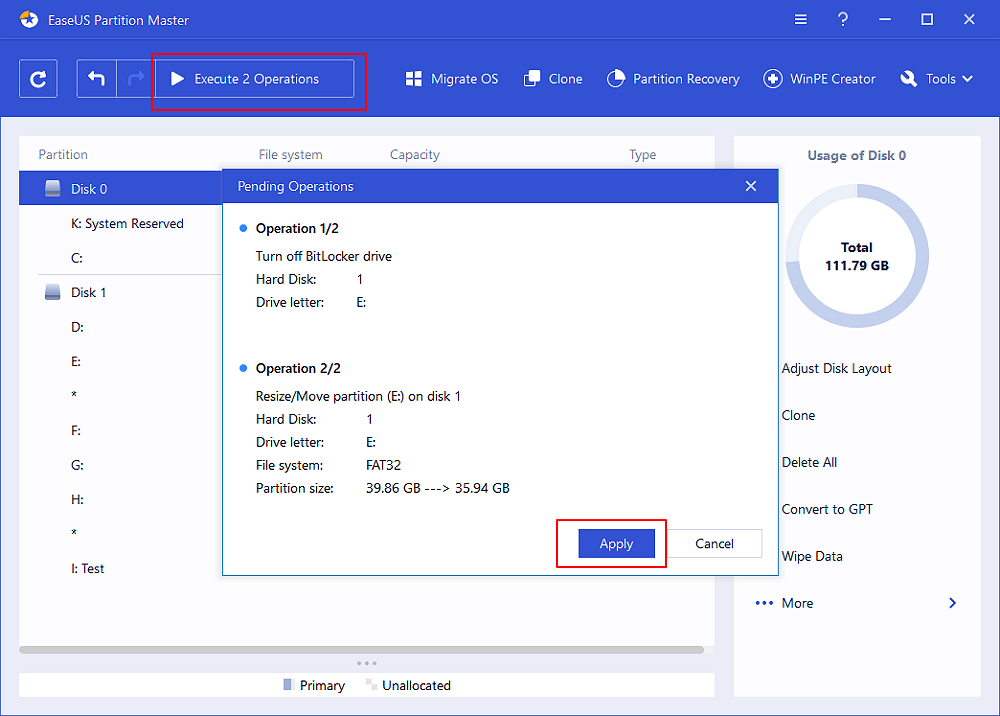Close the Pending Operations dialog
This screenshot has height=716, width=1000.
coord(751,186)
